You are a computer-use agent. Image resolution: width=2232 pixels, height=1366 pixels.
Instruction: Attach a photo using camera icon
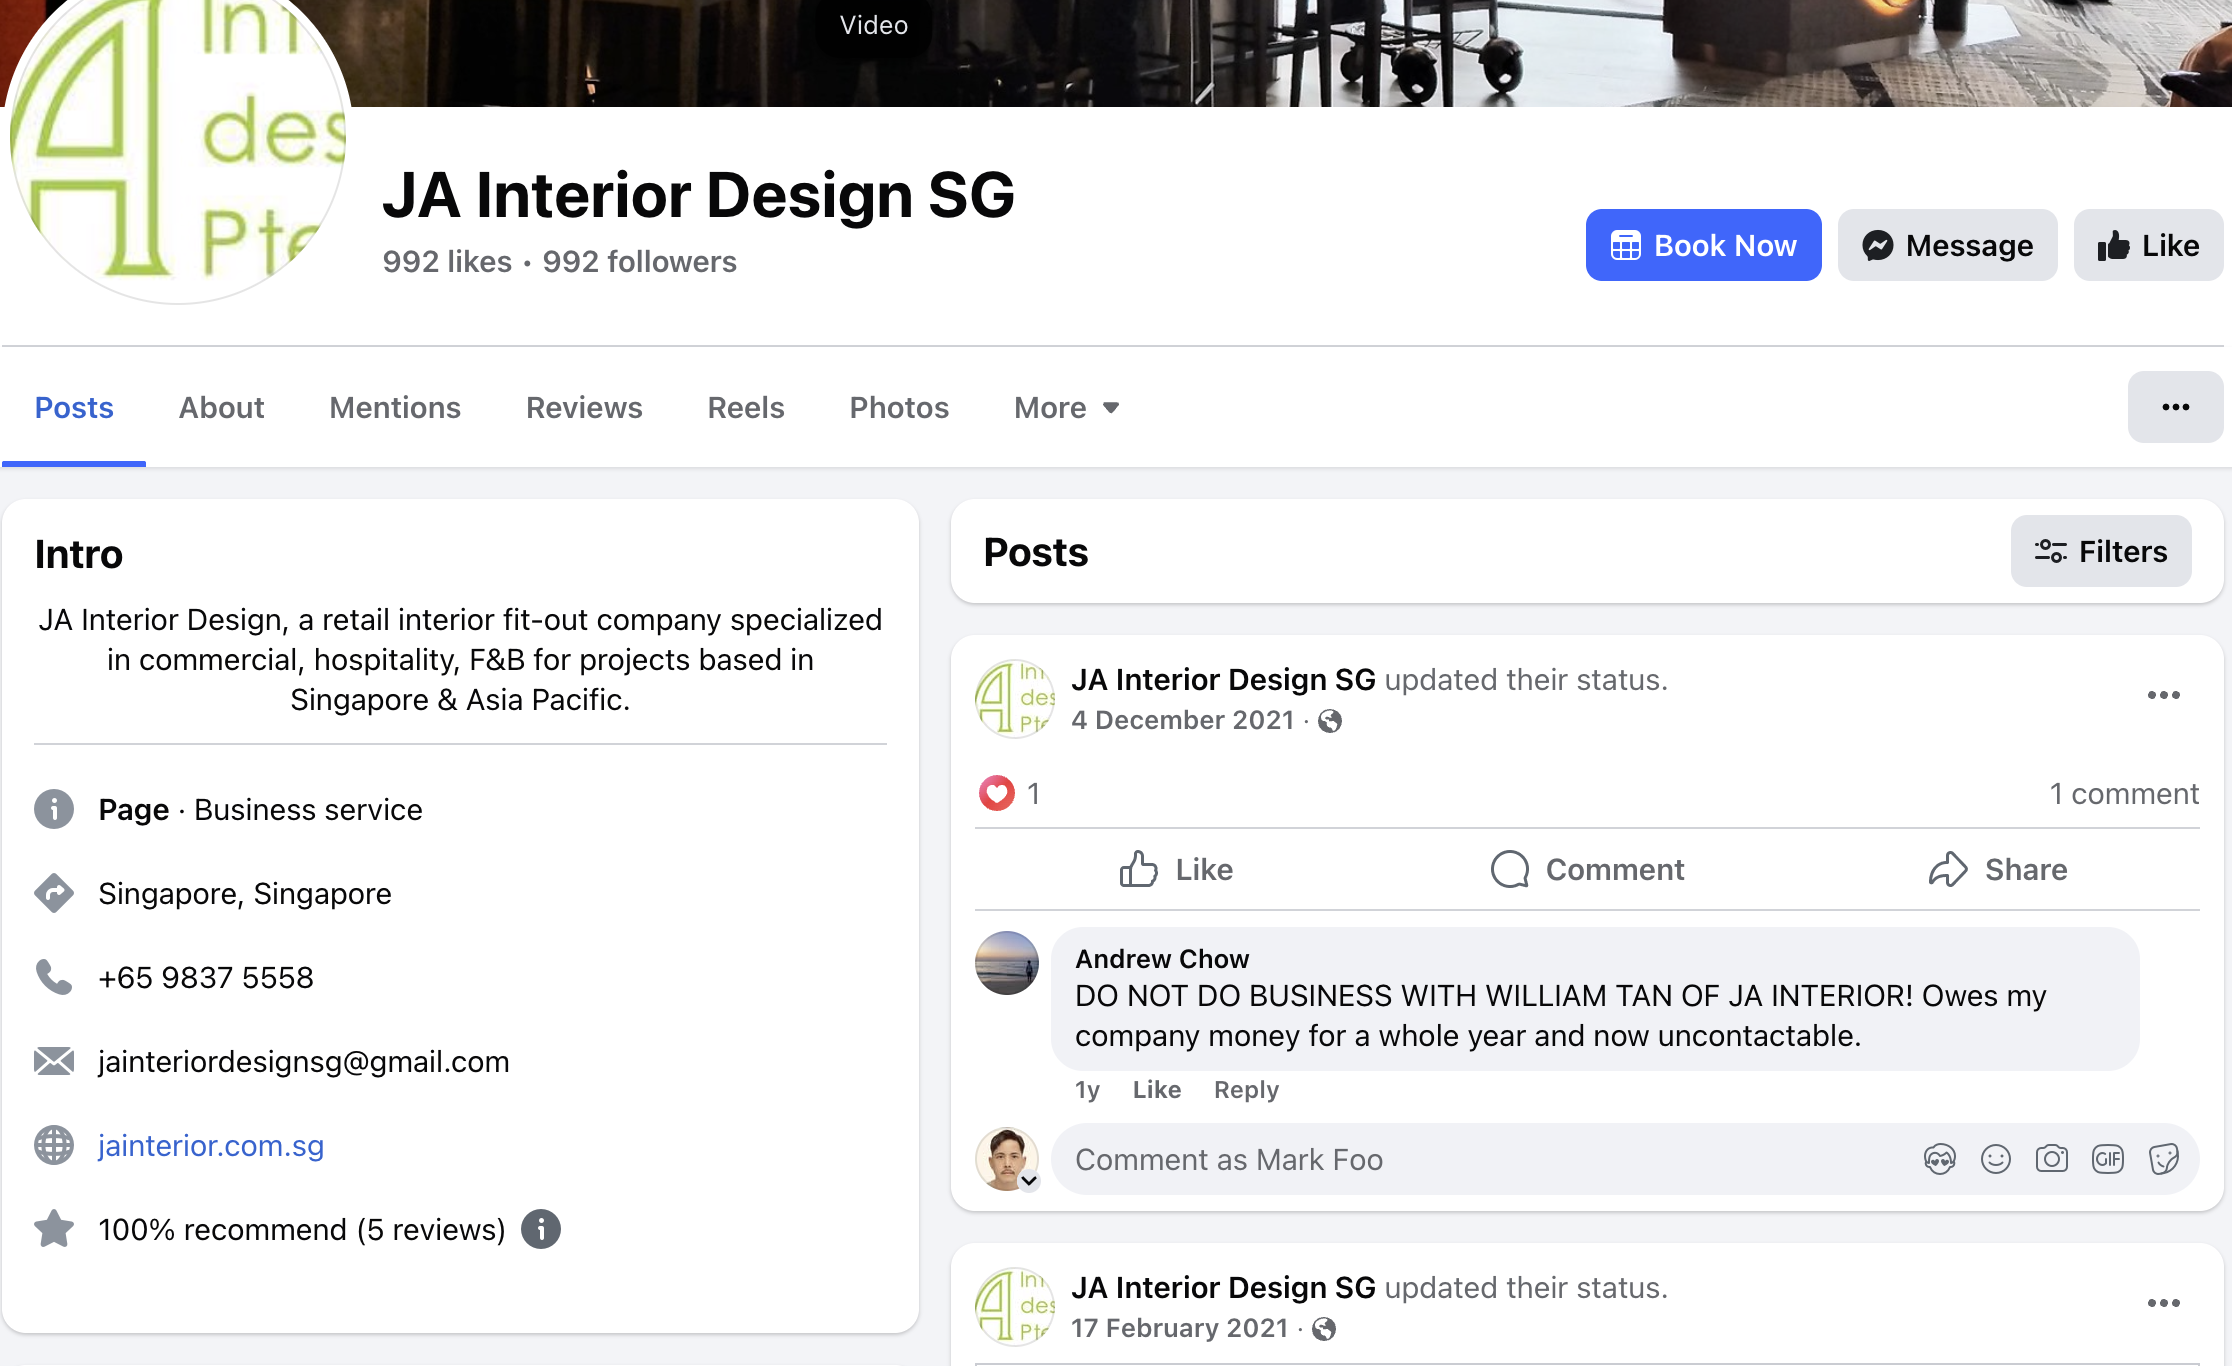[x=2051, y=1159]
